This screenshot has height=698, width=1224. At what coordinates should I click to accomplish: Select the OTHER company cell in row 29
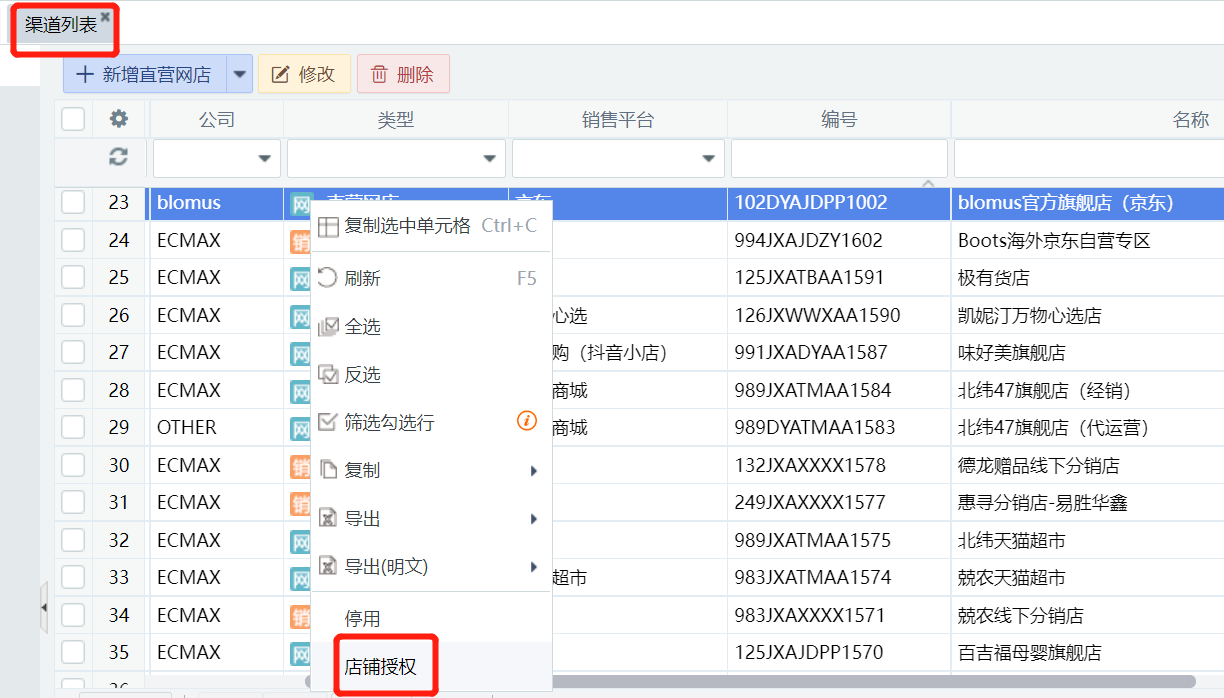pyautogui.click(x=216, y=427)
